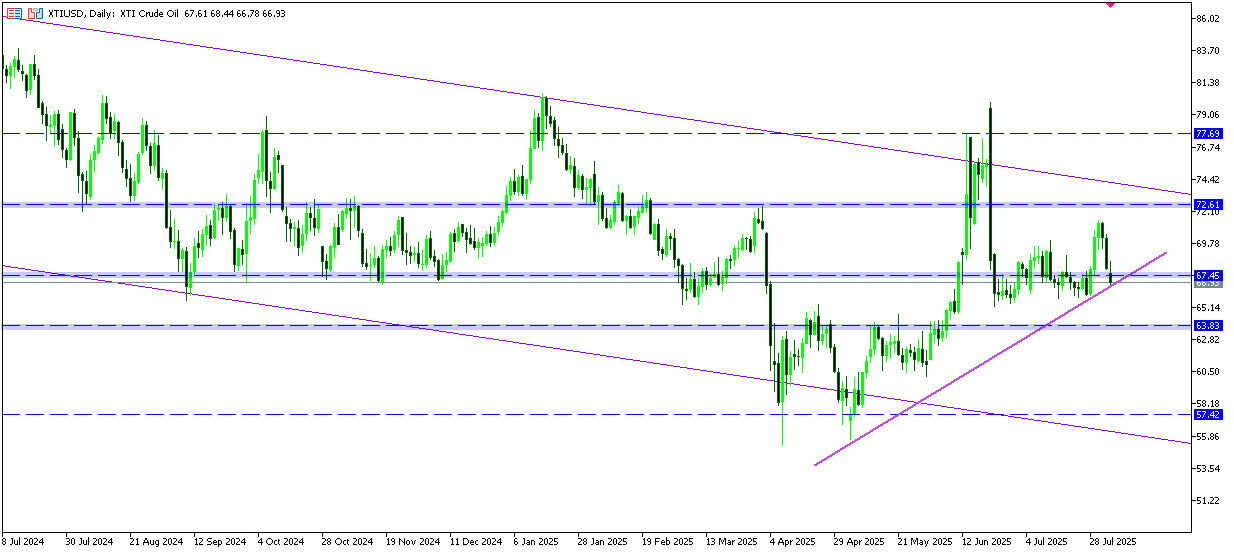Click the 63.83 price level label
Image resolution: width=1234 pixels, height=553 pixels.
pos(1208,325)
